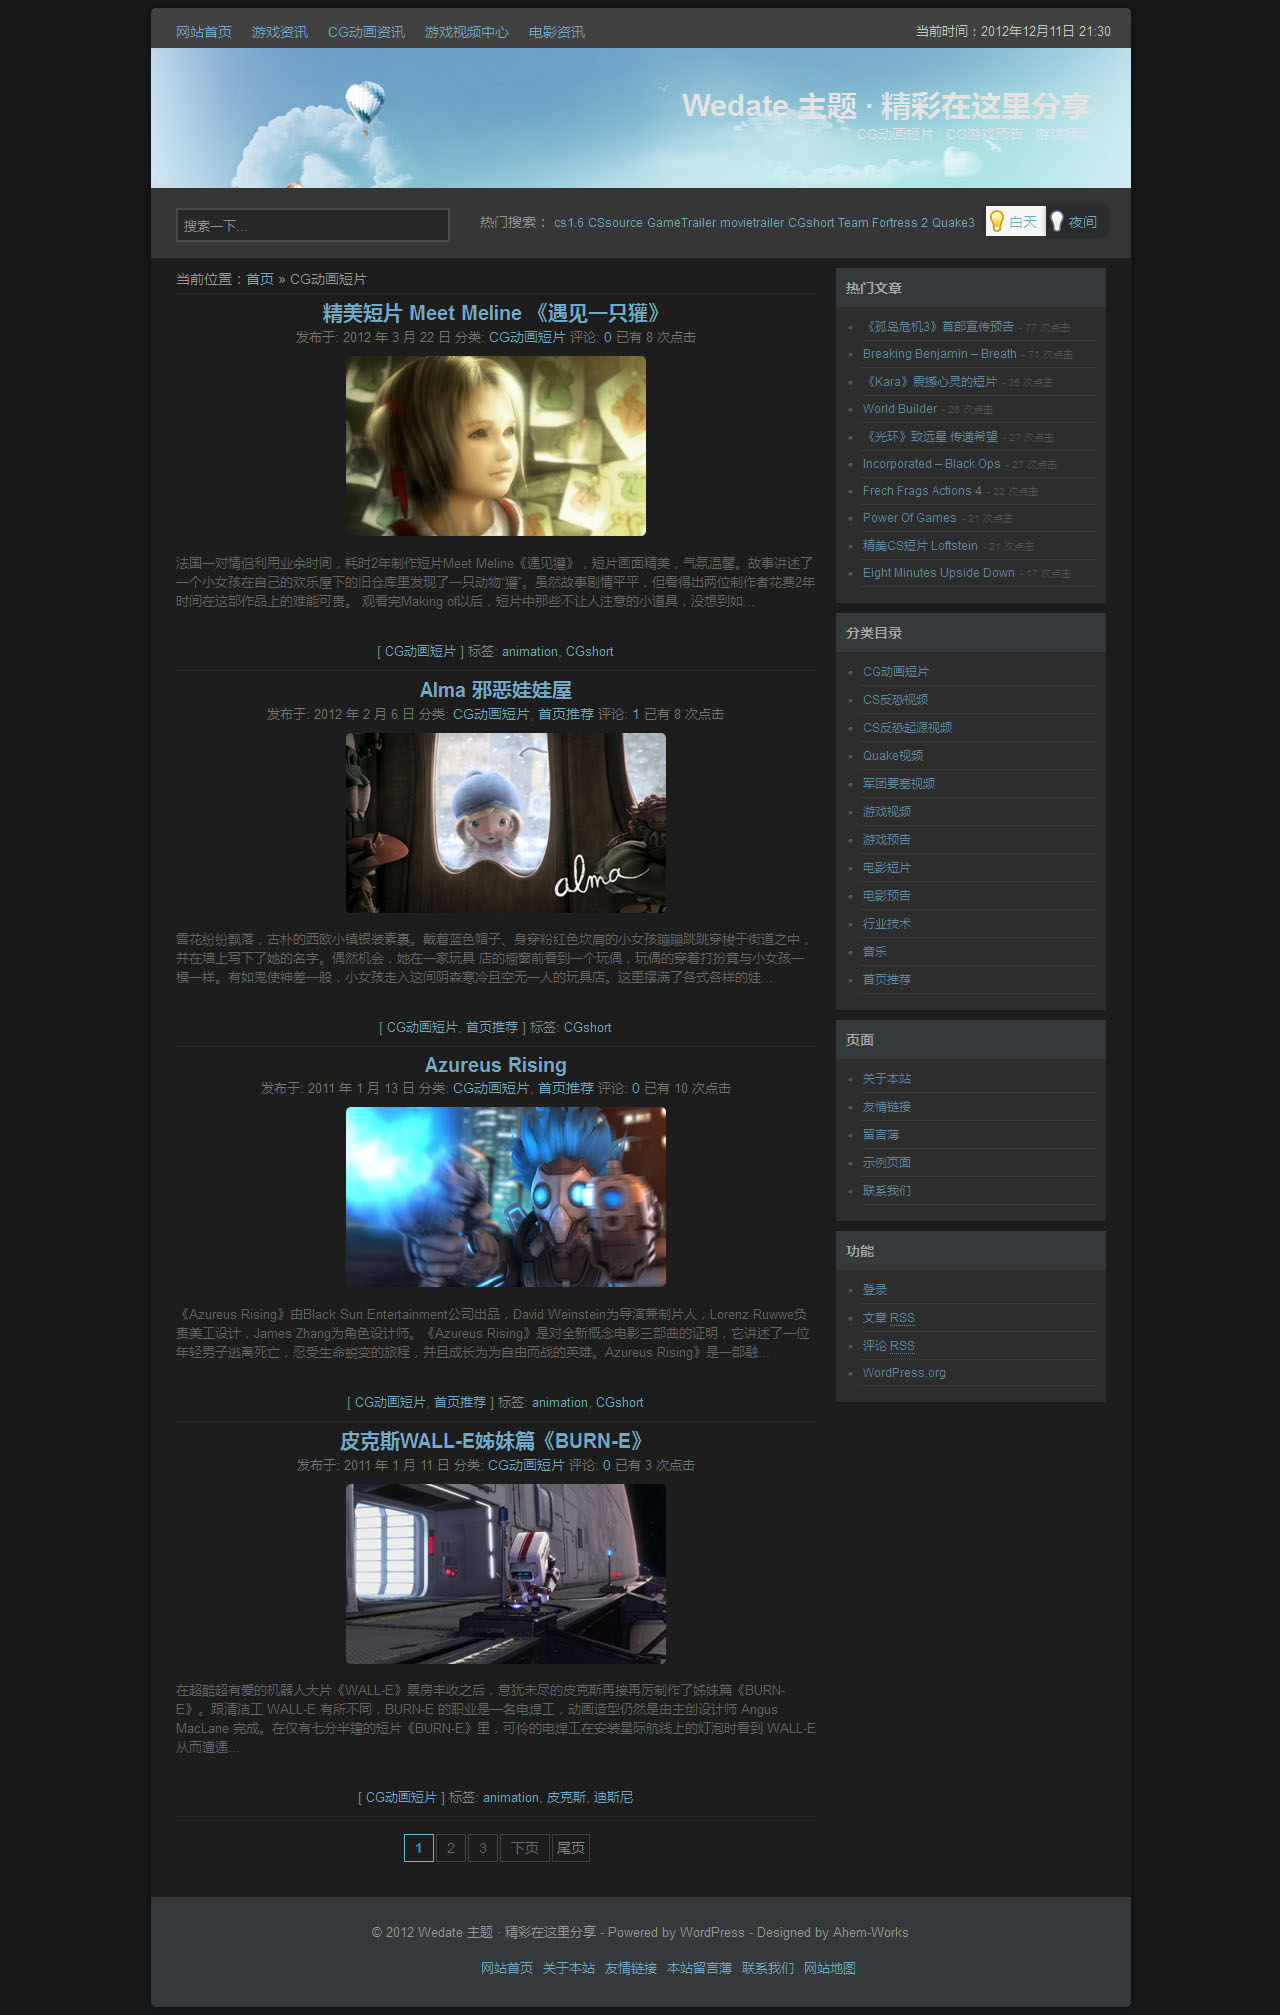Viewport: 1280px width, 2015px height.
Task: Open the 游戏视频中心 navigation item
Action: (467, 32)
